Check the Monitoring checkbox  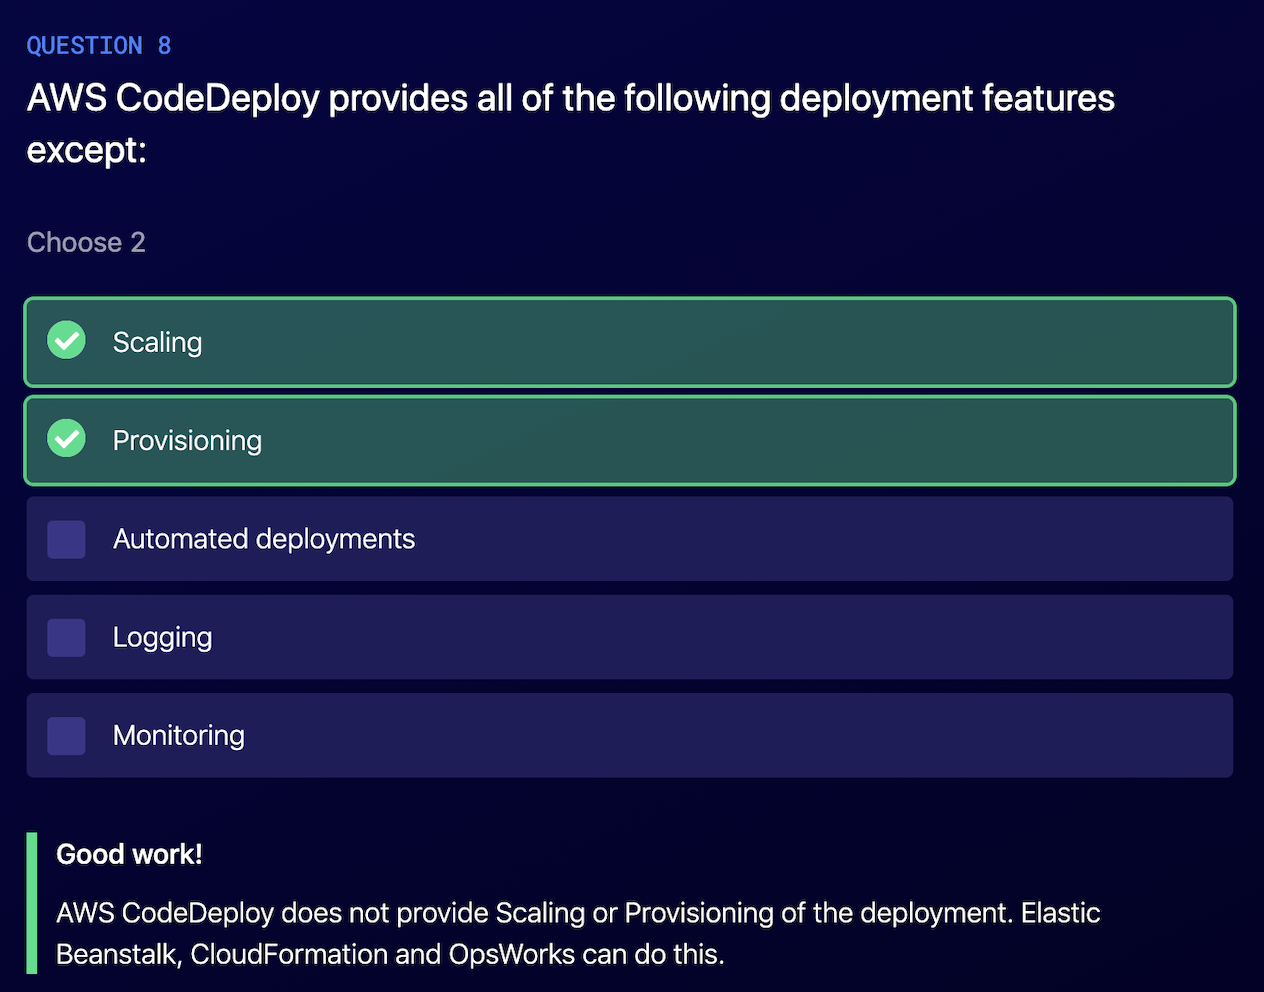click(66, 735)
